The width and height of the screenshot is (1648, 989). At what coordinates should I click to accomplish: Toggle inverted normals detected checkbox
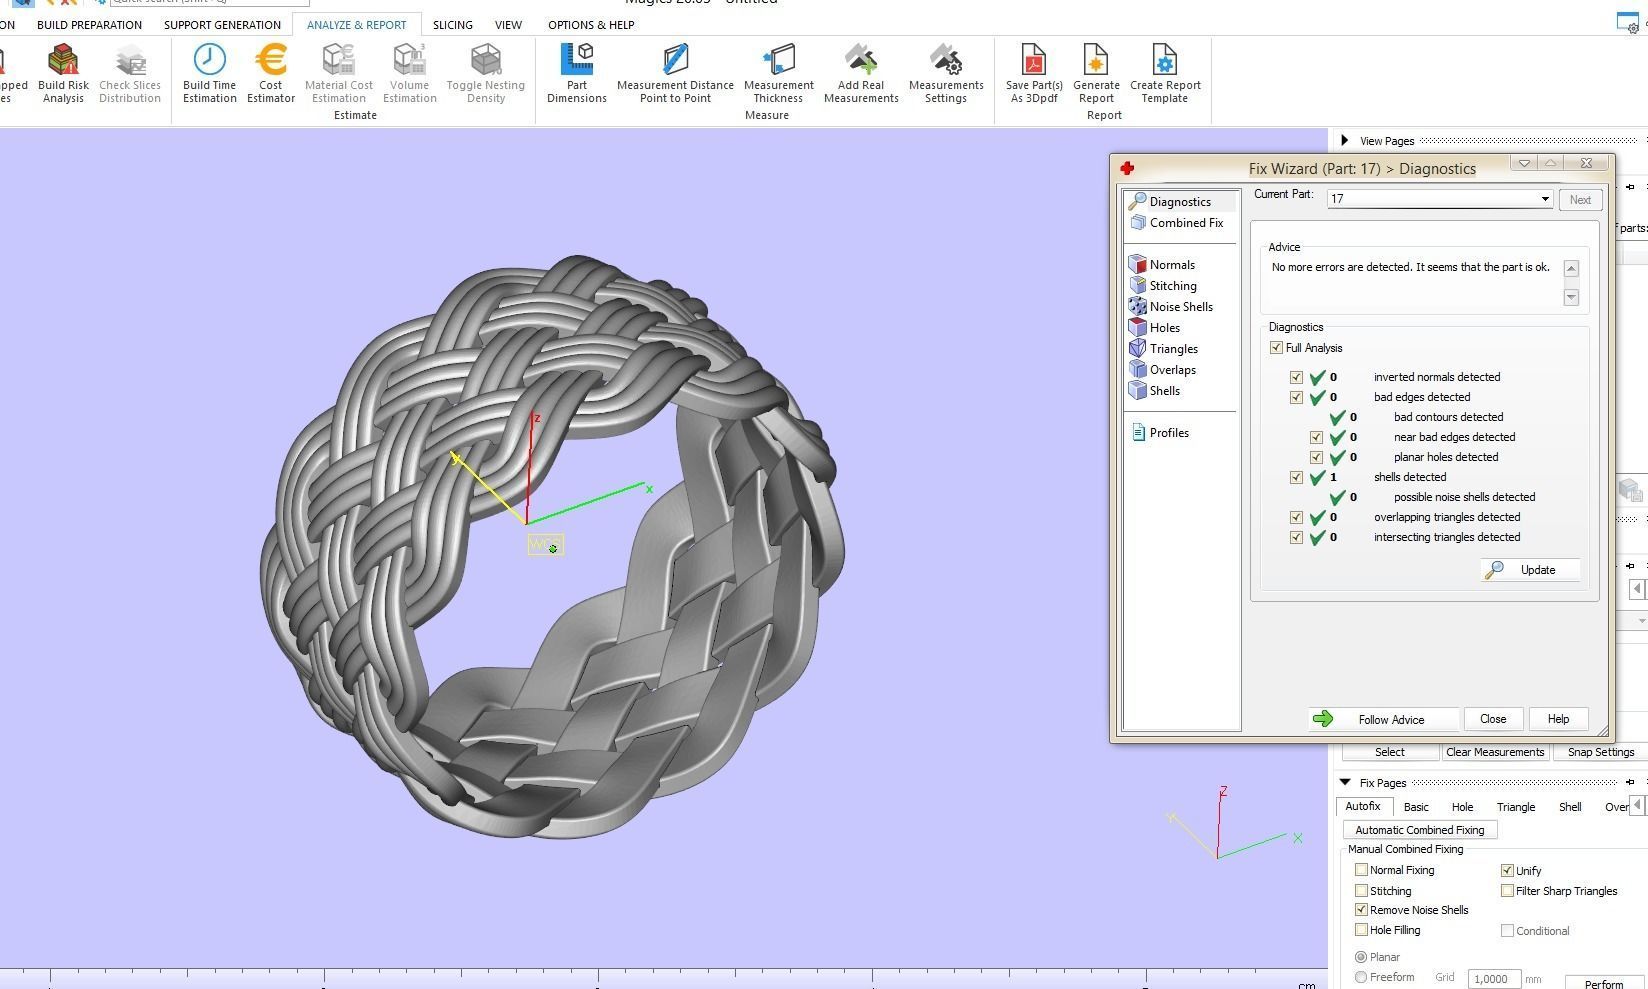(x=1296, y=377)
